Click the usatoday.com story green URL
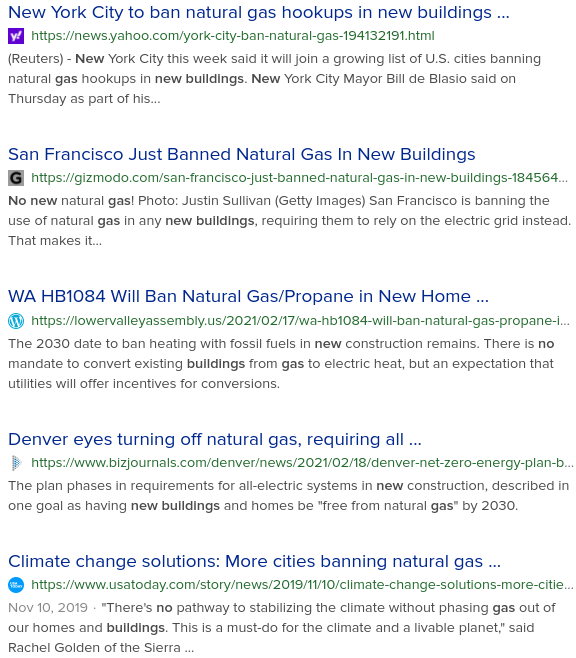The height and width of the screenshot is (658, 576). pyautogui.click(x=302, y=585)
